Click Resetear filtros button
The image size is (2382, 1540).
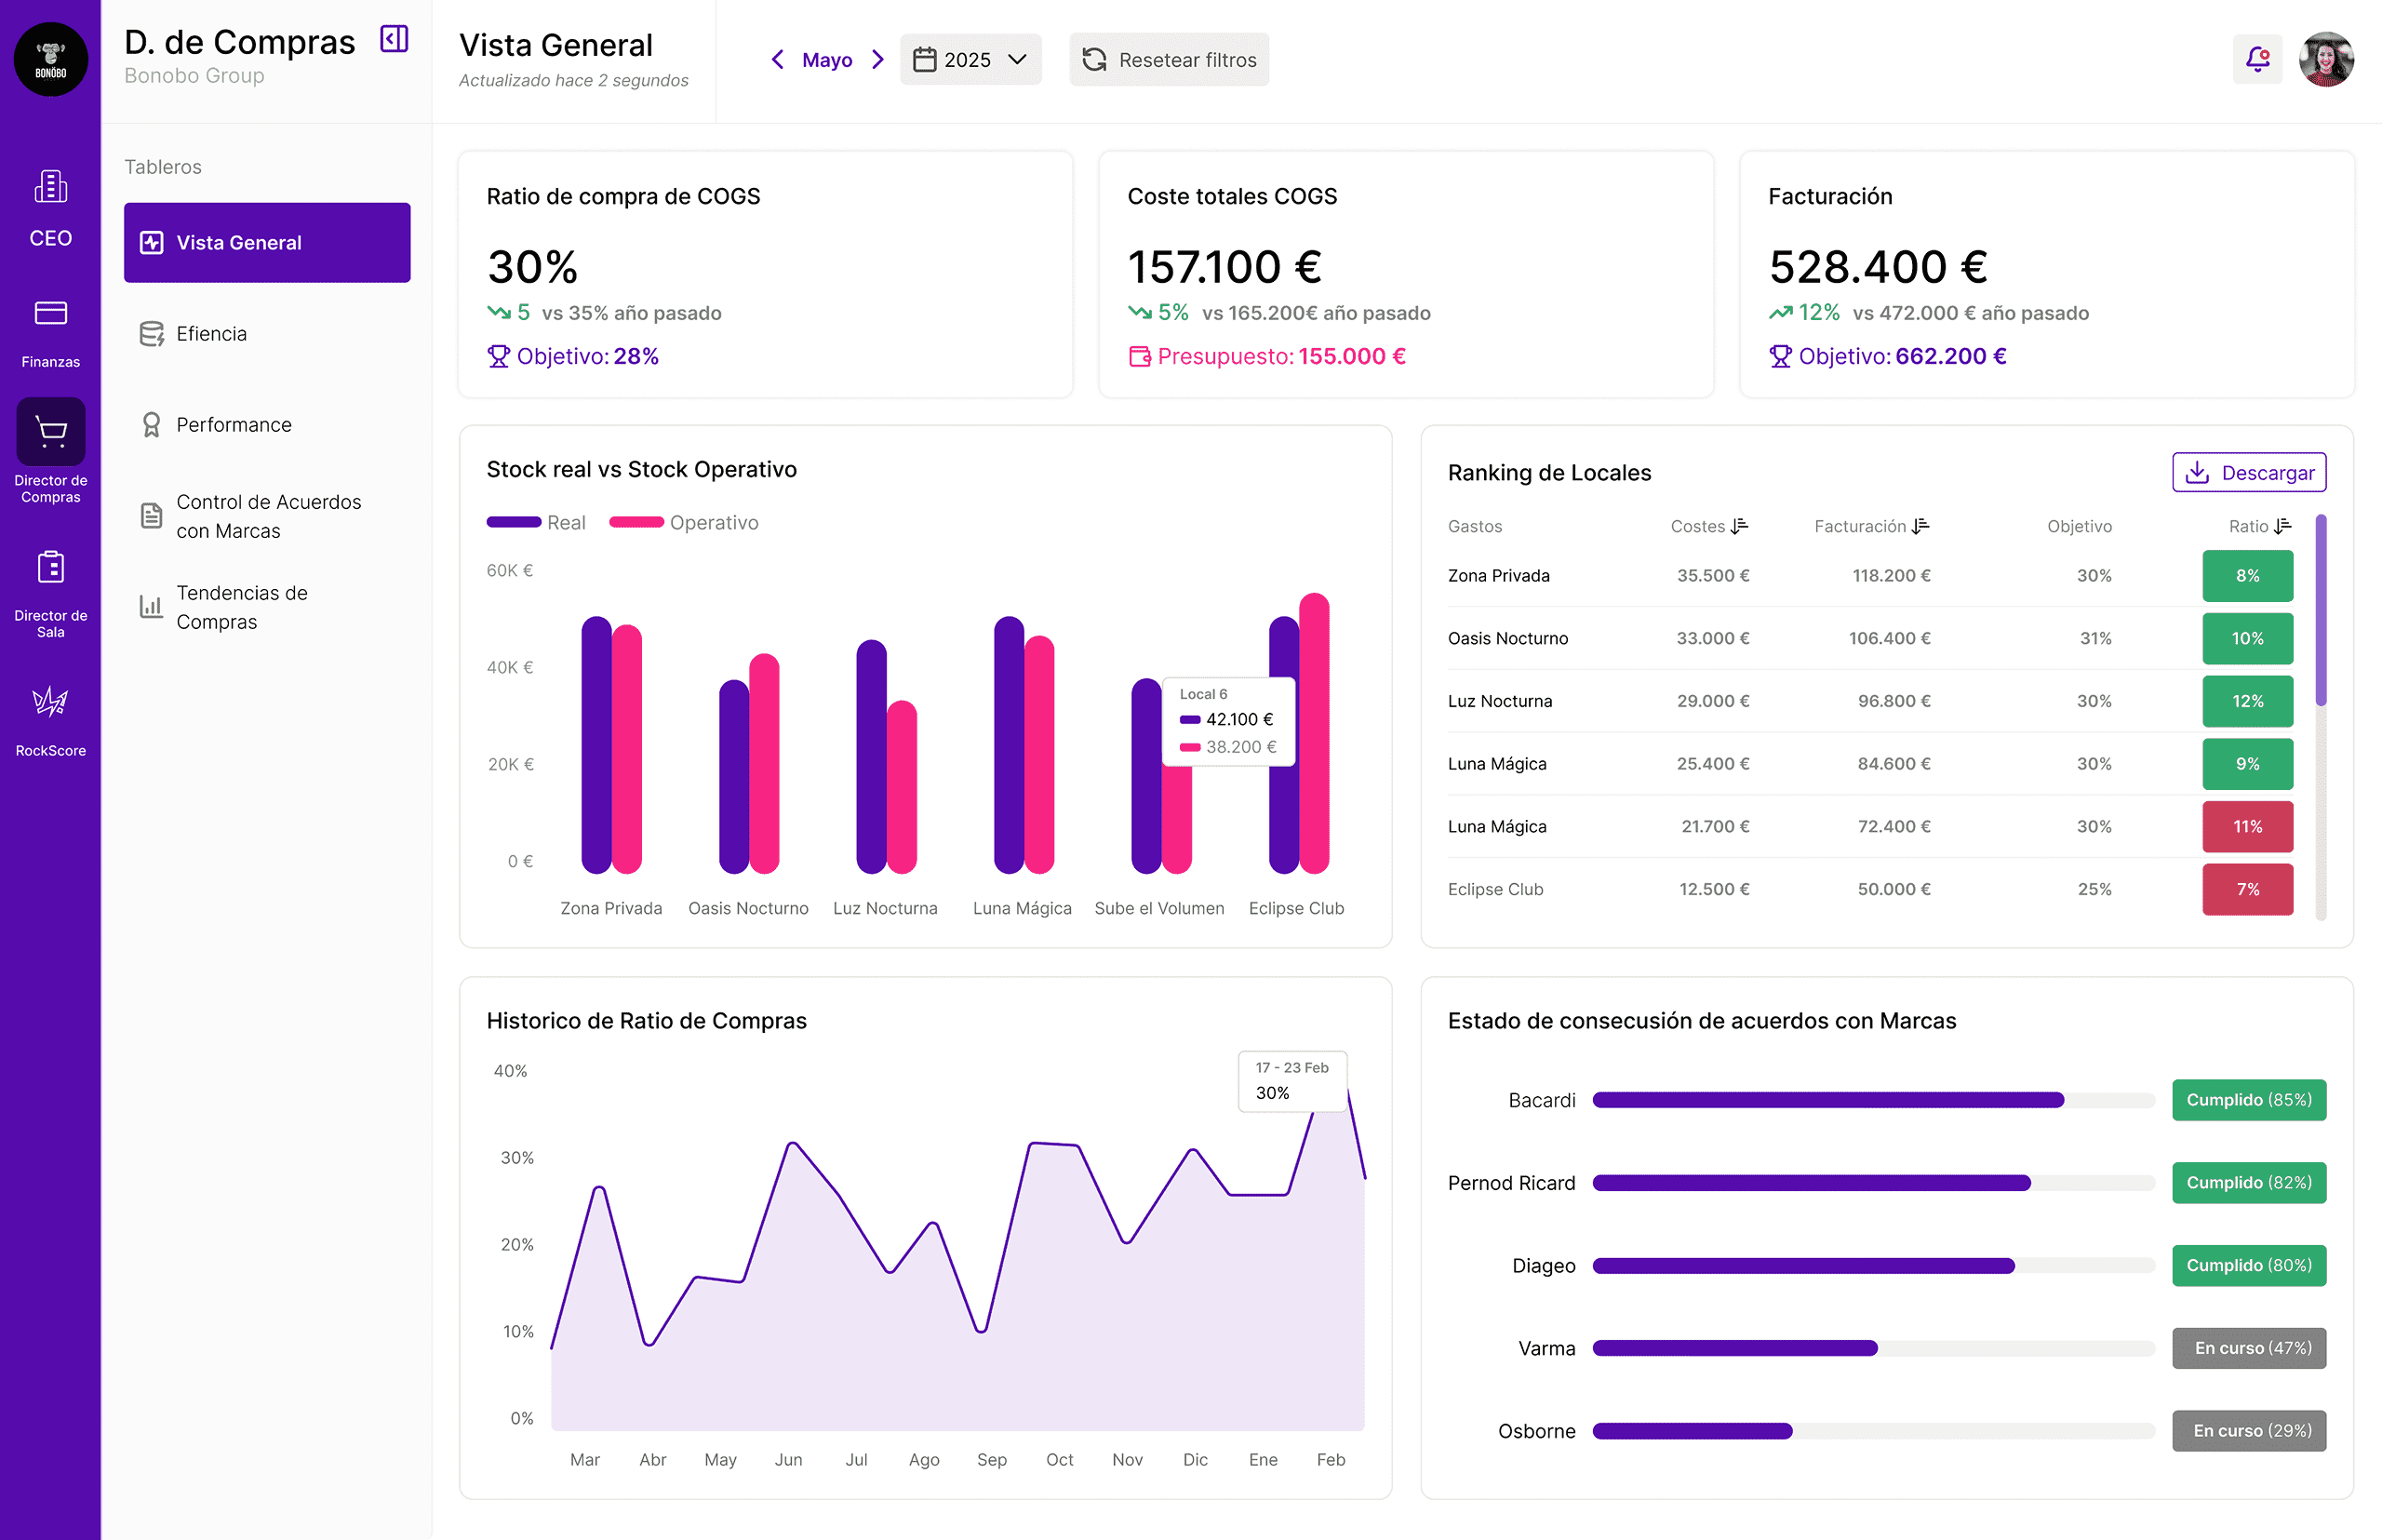1169,59
